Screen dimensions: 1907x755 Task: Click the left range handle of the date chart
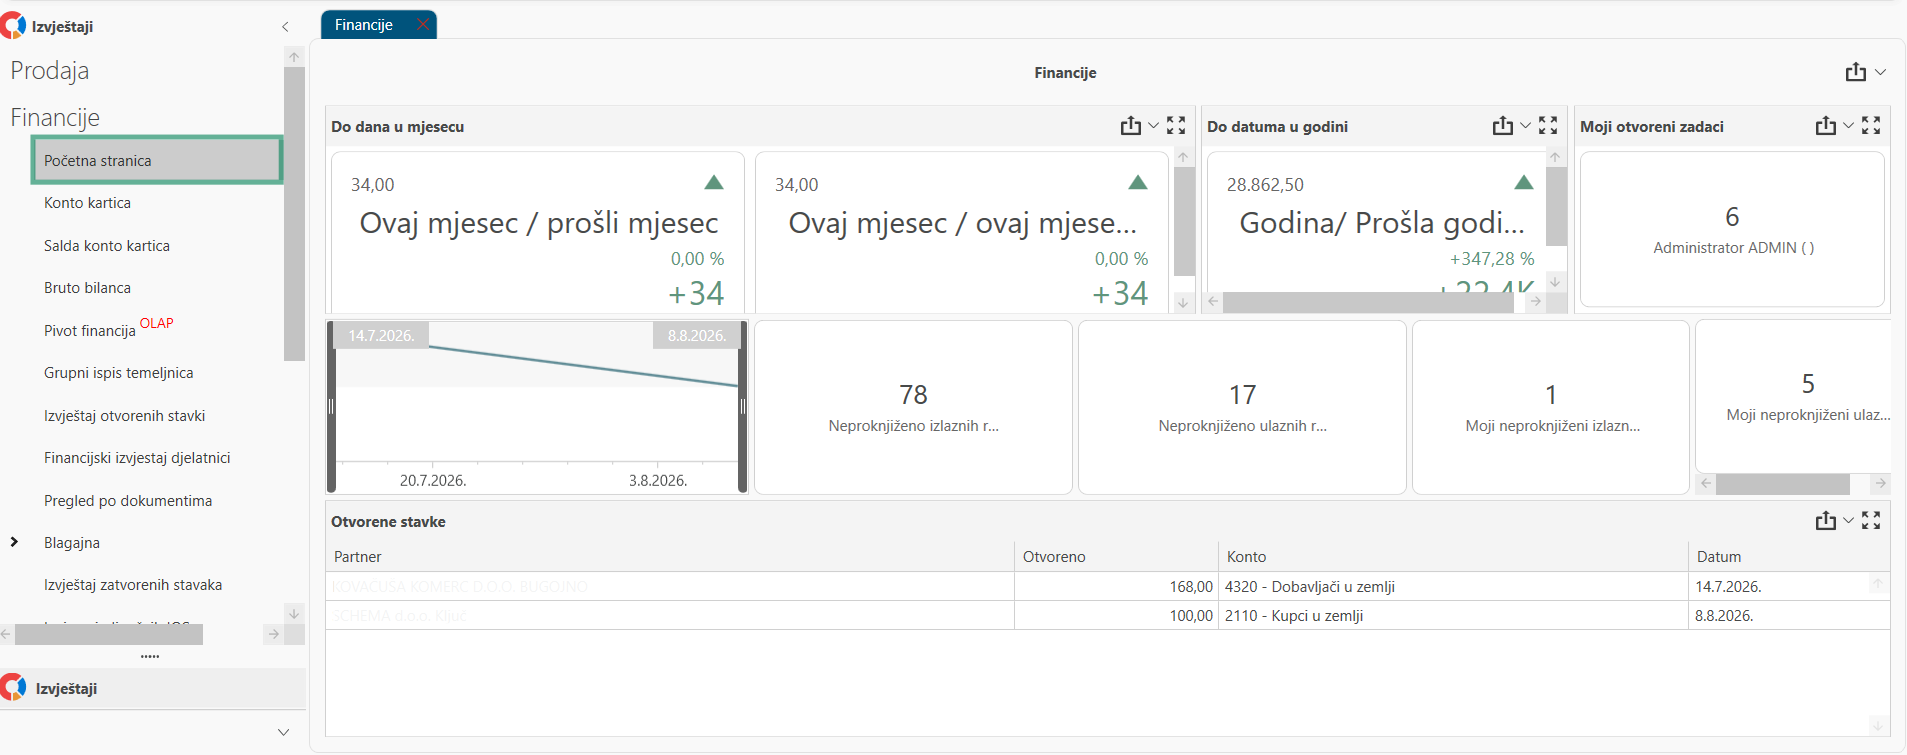[x=331, y=406]
